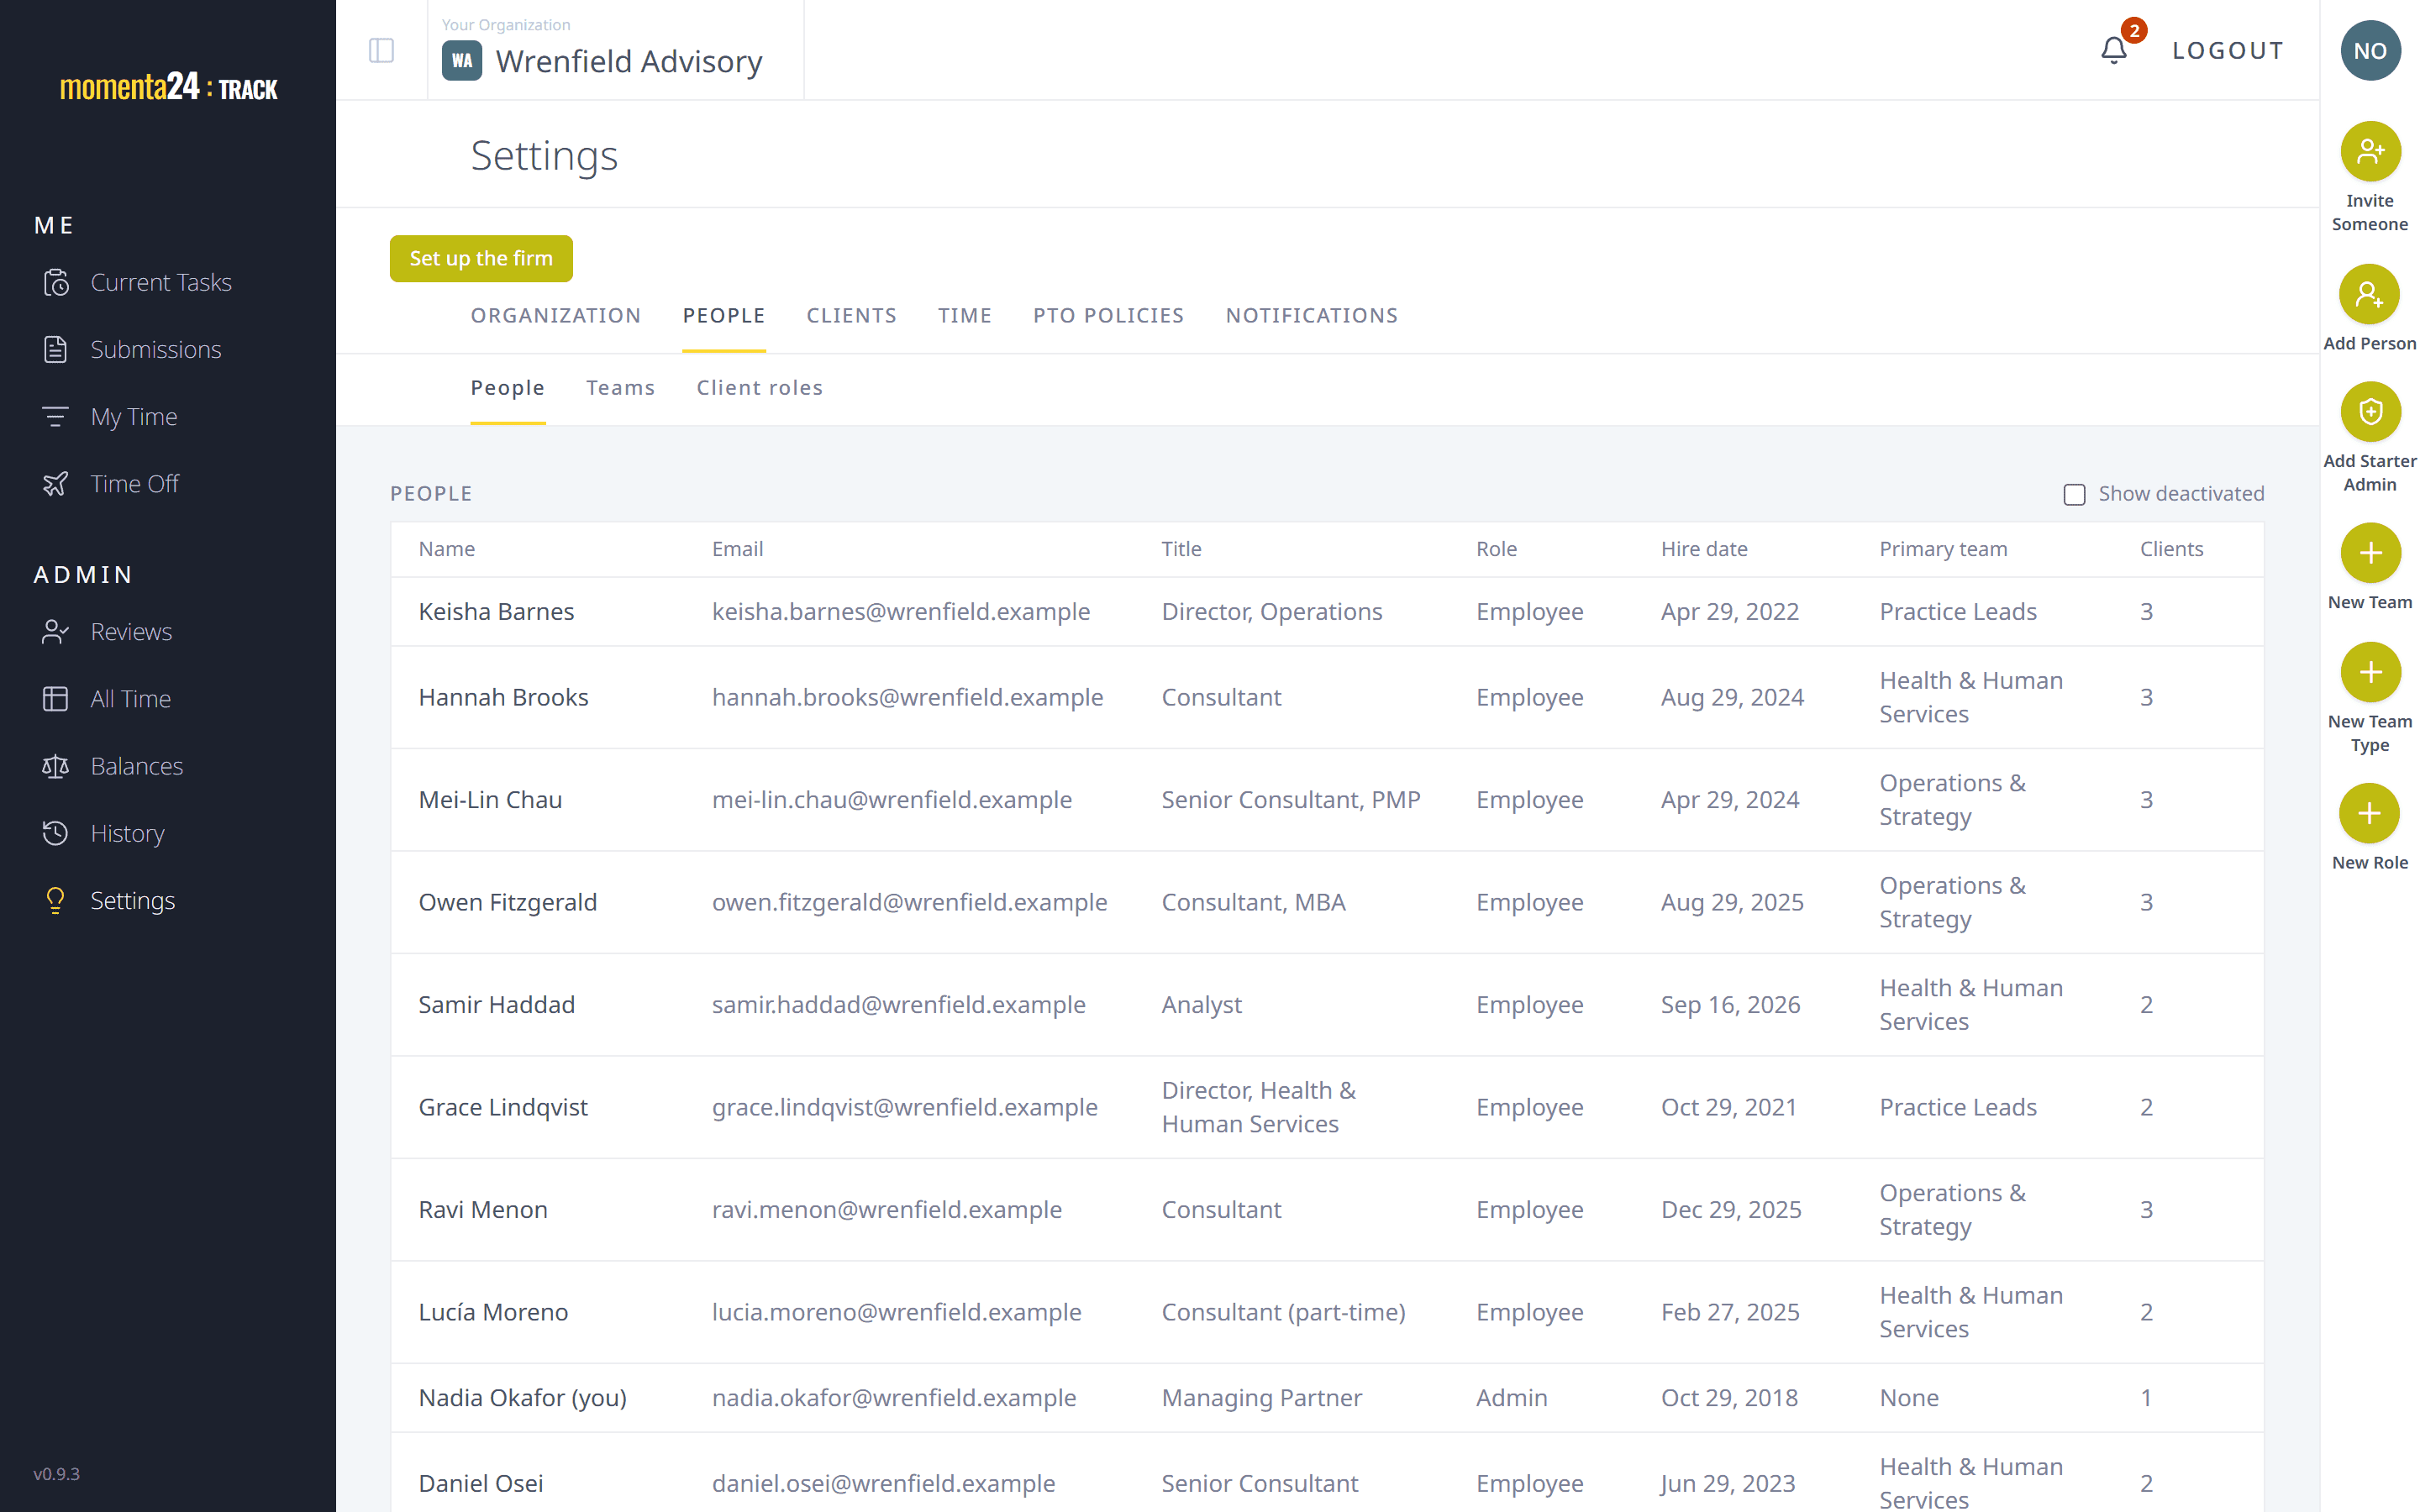Open the notifications bell
2420x1512 pixels.
tap(2113, 50)
